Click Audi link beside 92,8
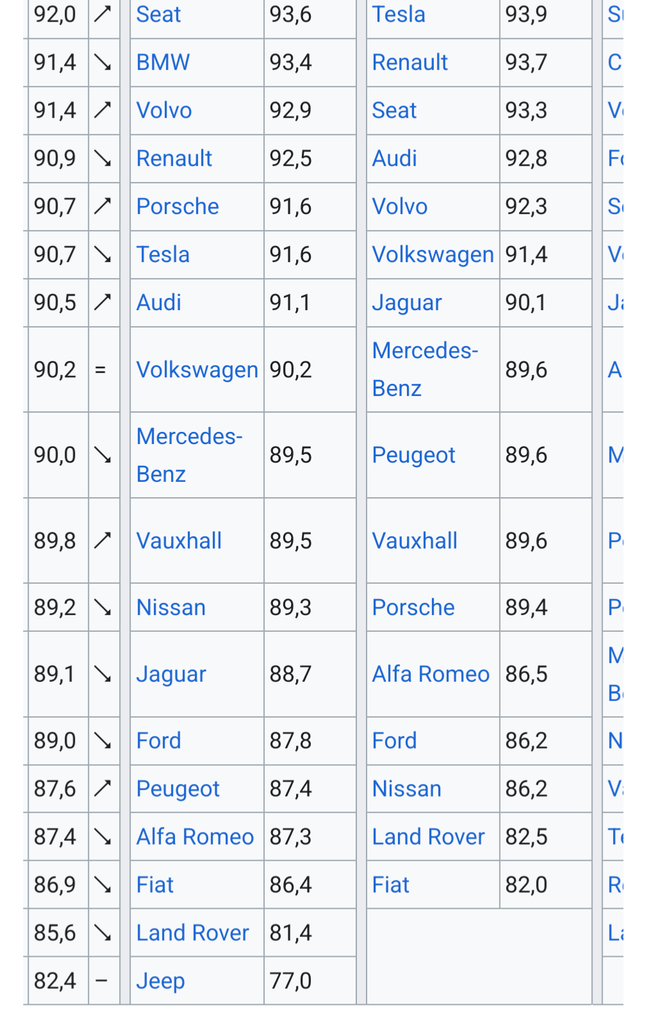The image size is (646, 1024). (394, 158)
